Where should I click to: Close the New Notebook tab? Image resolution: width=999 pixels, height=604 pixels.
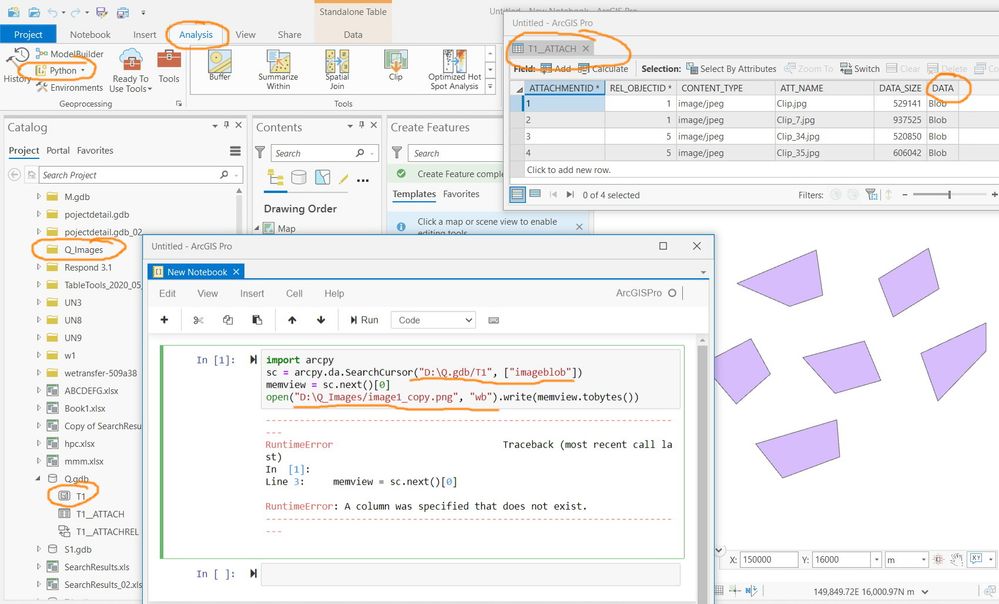click(236, 271)
